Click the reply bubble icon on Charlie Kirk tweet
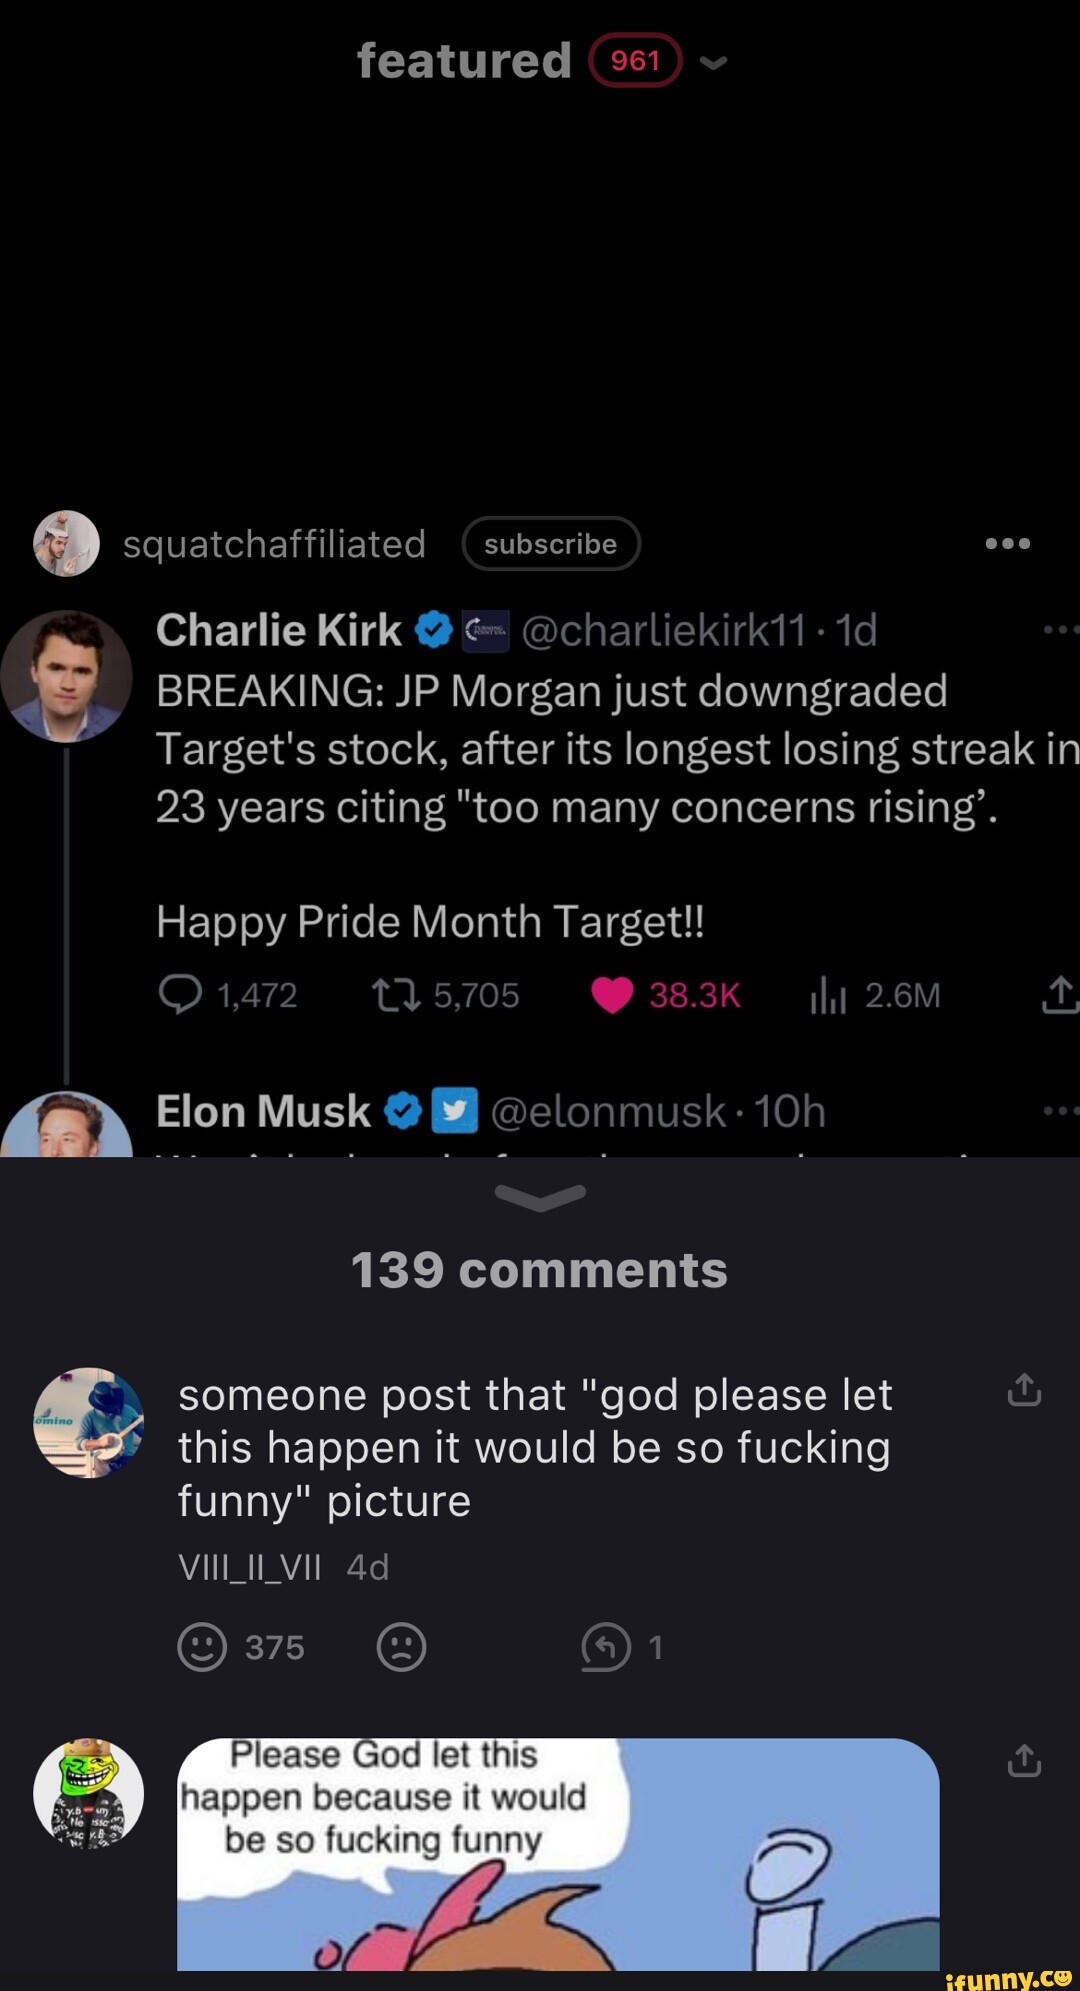This screenshot has height=1991, width=1080. pyautogui.click(x=180, y=995)
